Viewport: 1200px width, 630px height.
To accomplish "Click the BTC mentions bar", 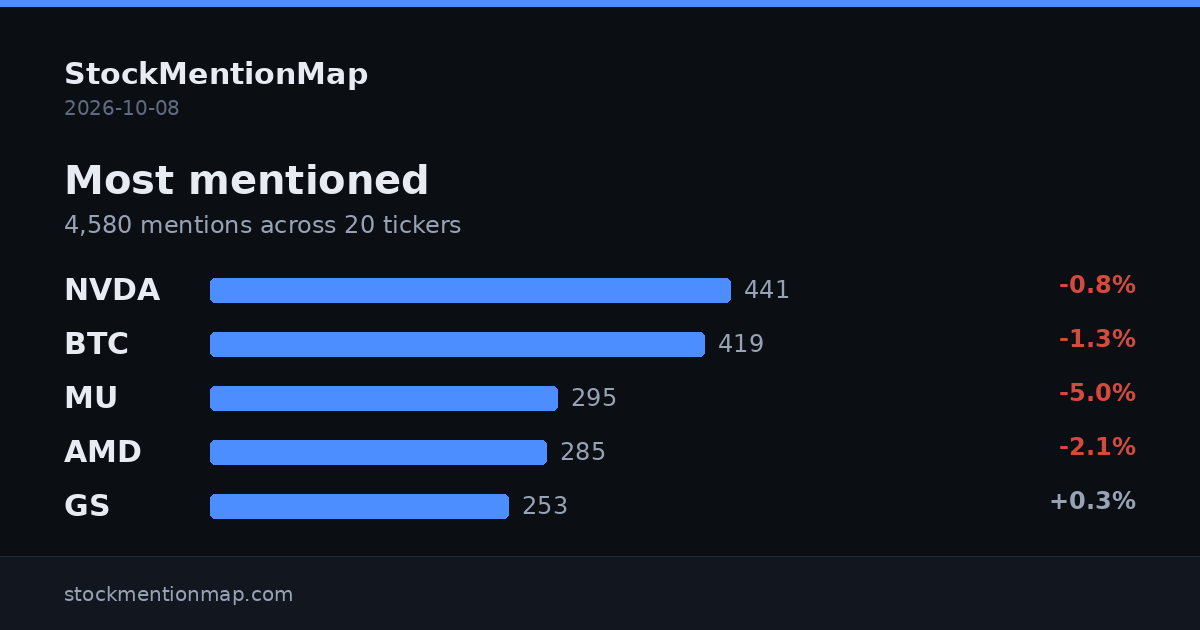I will pyautogui.click(x=457, y=344).
